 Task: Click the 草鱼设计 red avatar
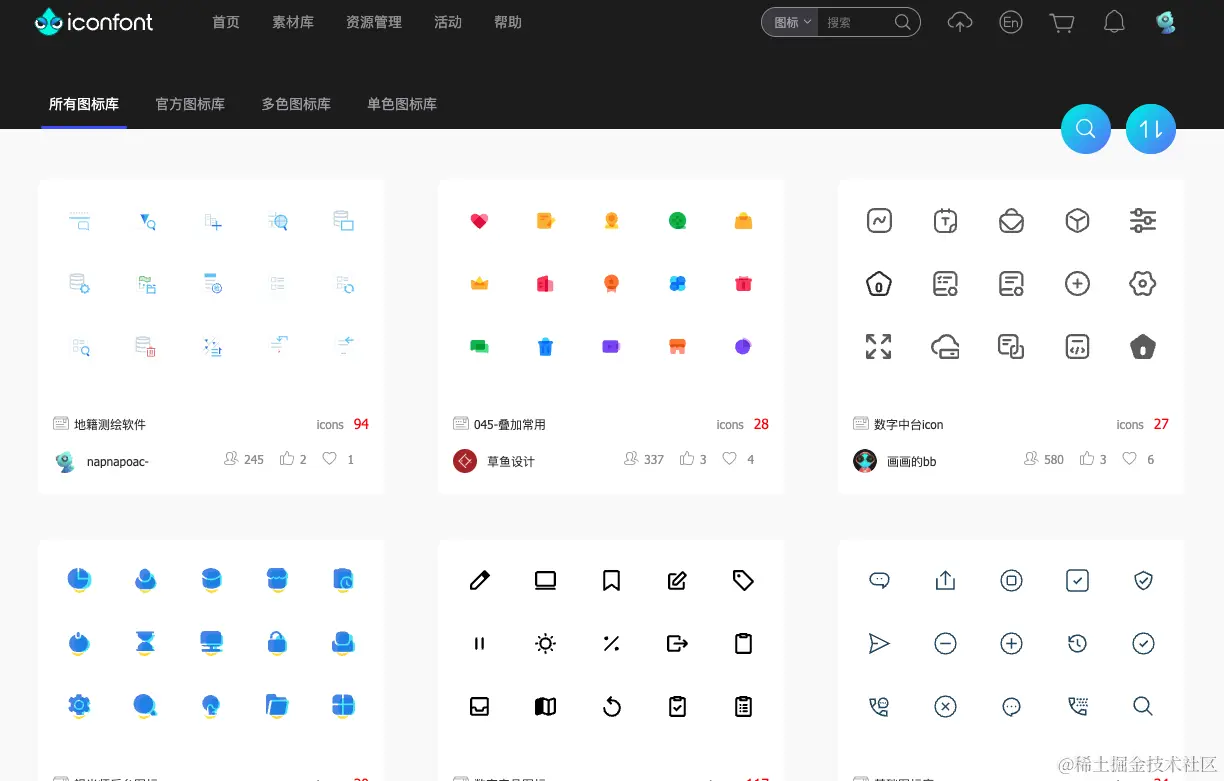coord(465,461)
